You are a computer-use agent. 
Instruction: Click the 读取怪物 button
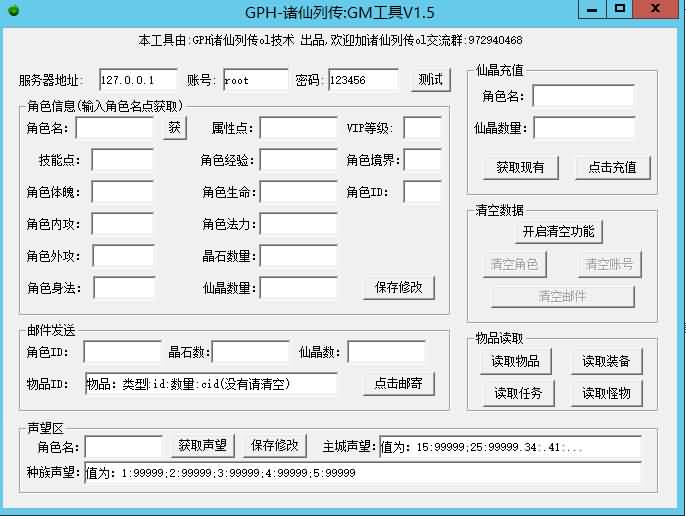(x=606, y=393)
